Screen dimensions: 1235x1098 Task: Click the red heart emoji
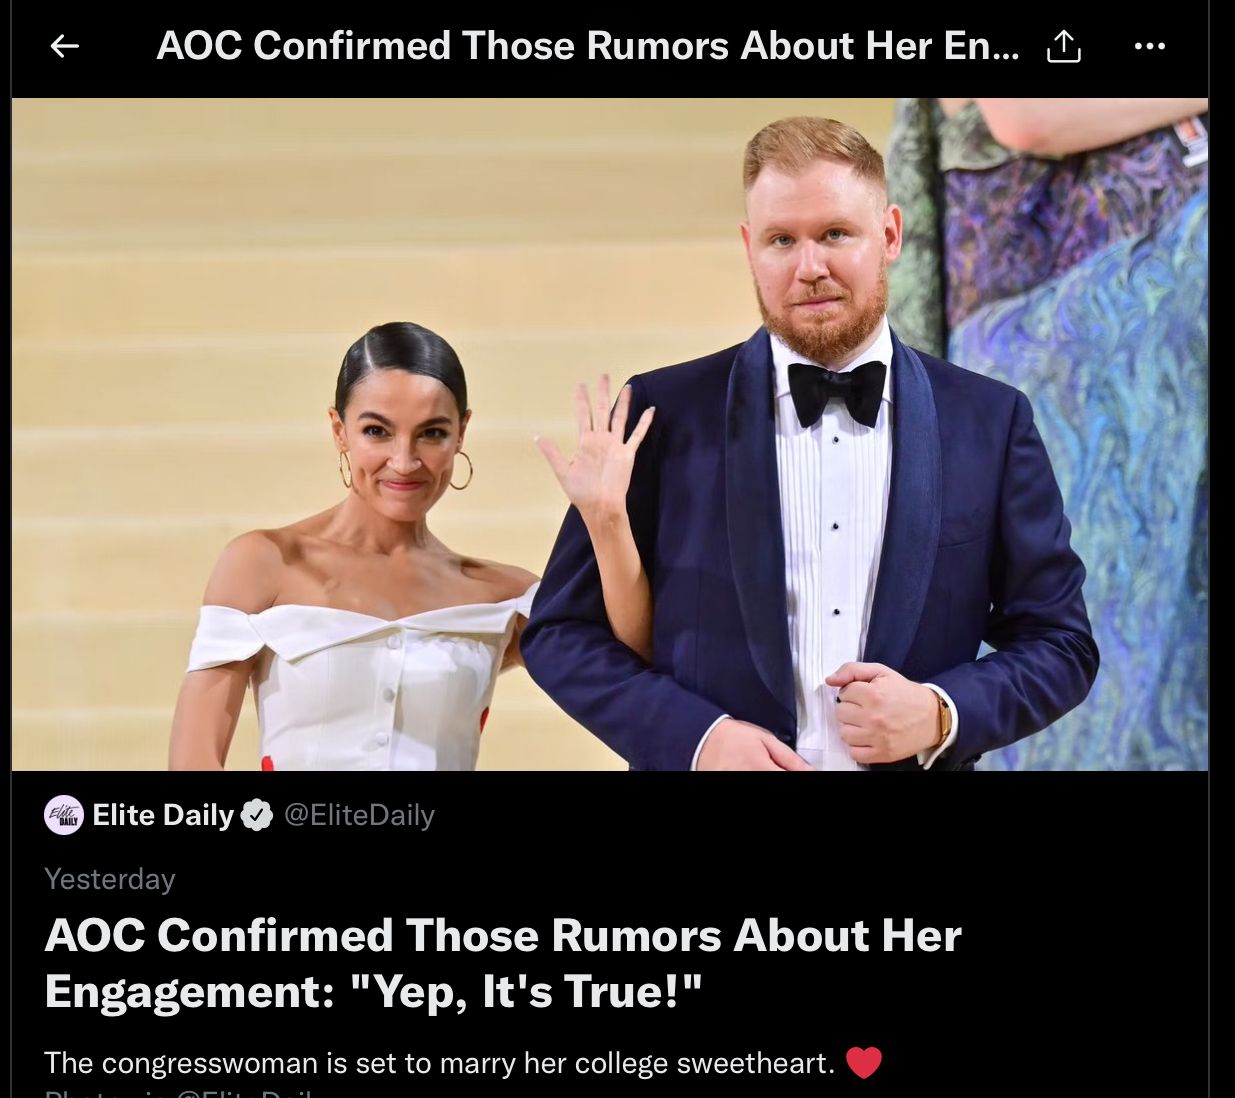tap(864, 1062)
